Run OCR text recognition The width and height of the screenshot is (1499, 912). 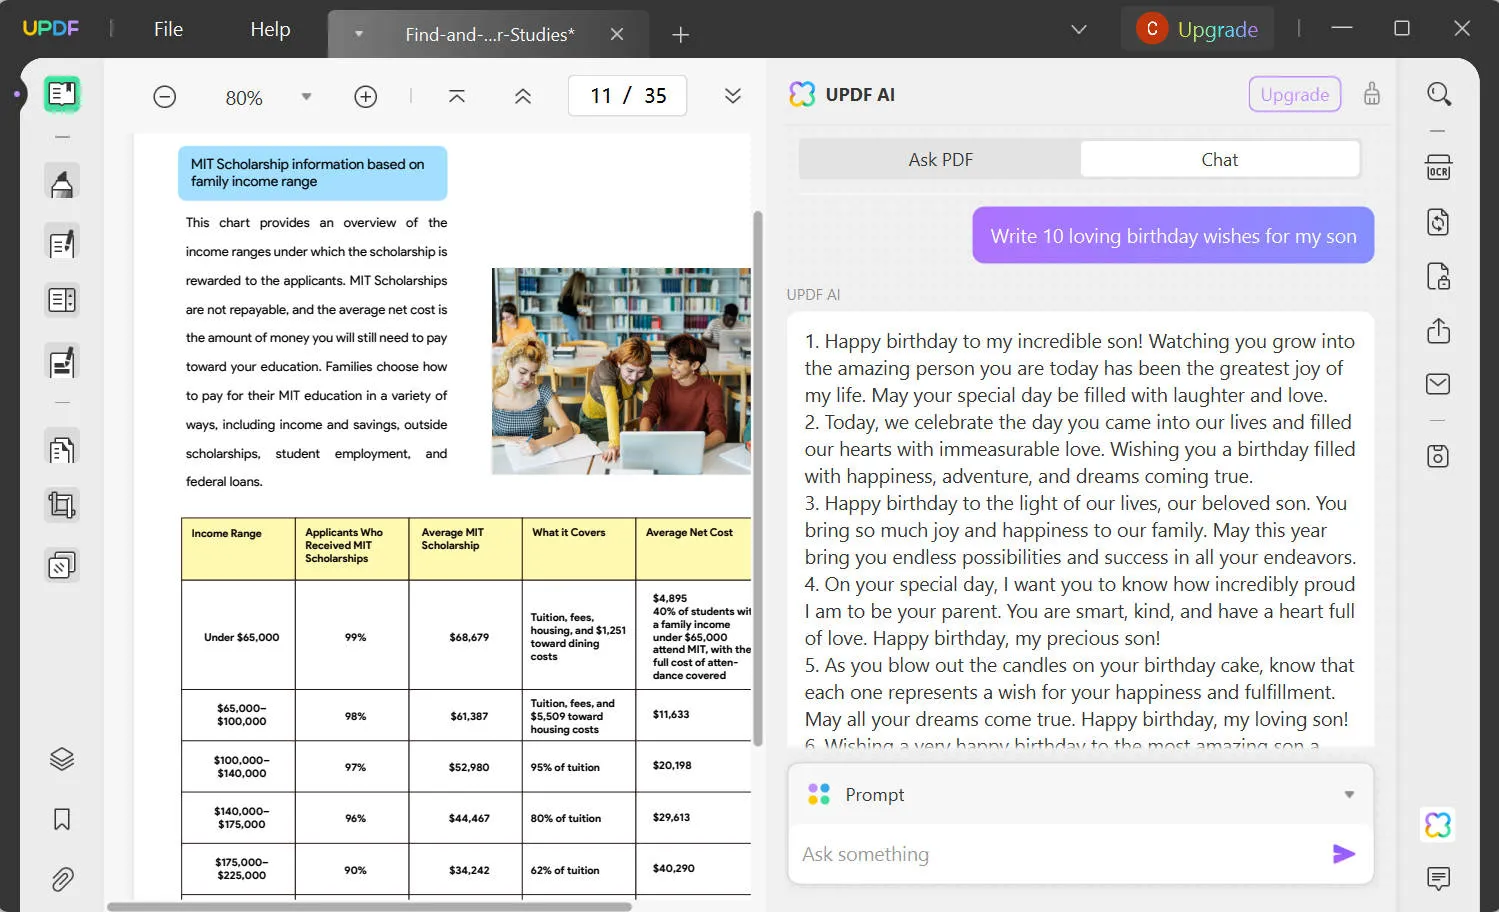(1439, 167)
